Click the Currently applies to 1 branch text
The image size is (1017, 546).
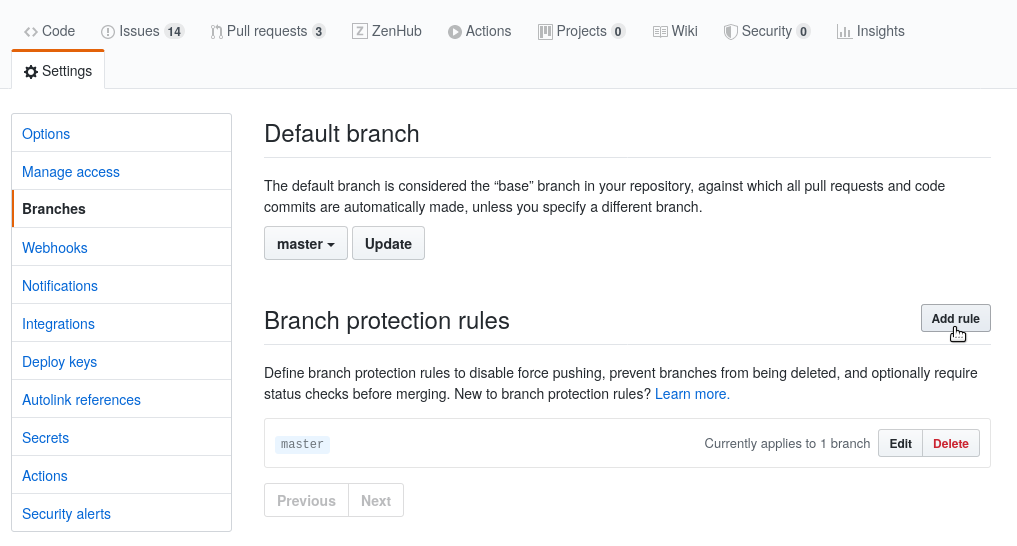(787, 444)
